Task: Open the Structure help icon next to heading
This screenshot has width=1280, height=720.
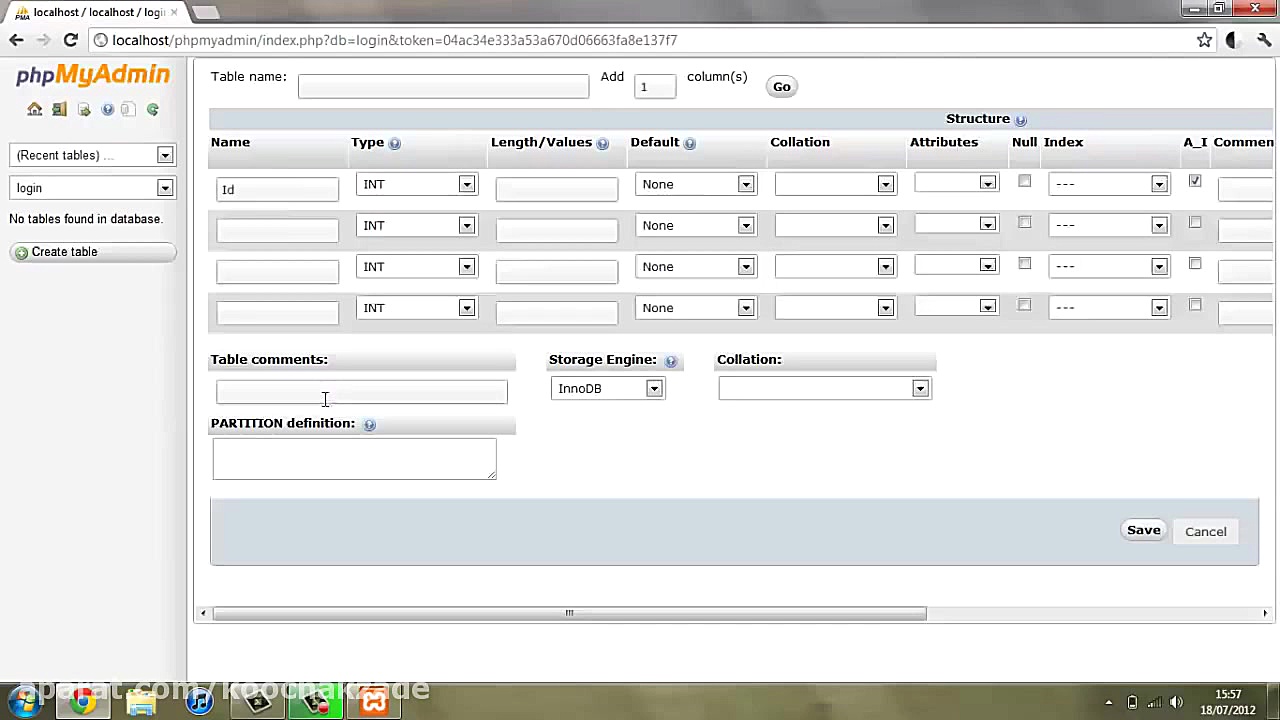Action: tap(1020, 119)
